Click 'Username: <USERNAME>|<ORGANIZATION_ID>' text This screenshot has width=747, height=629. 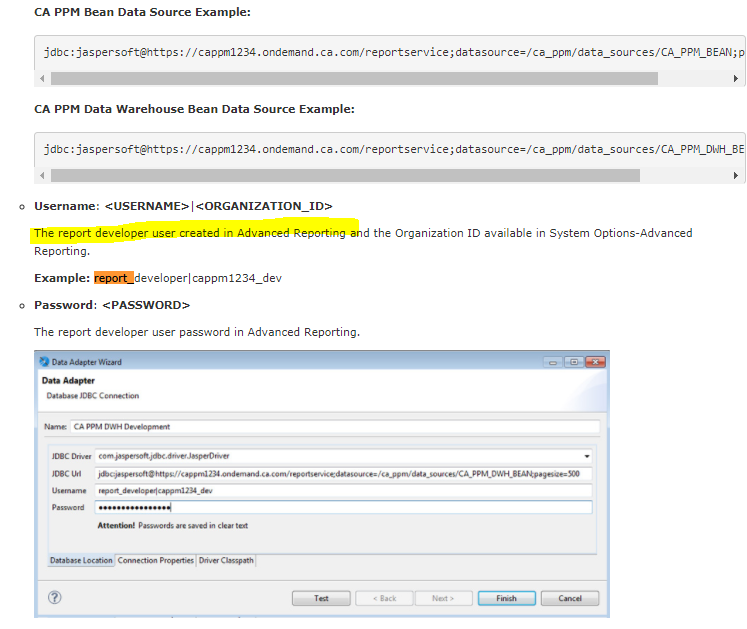click(x=183, y=206)
